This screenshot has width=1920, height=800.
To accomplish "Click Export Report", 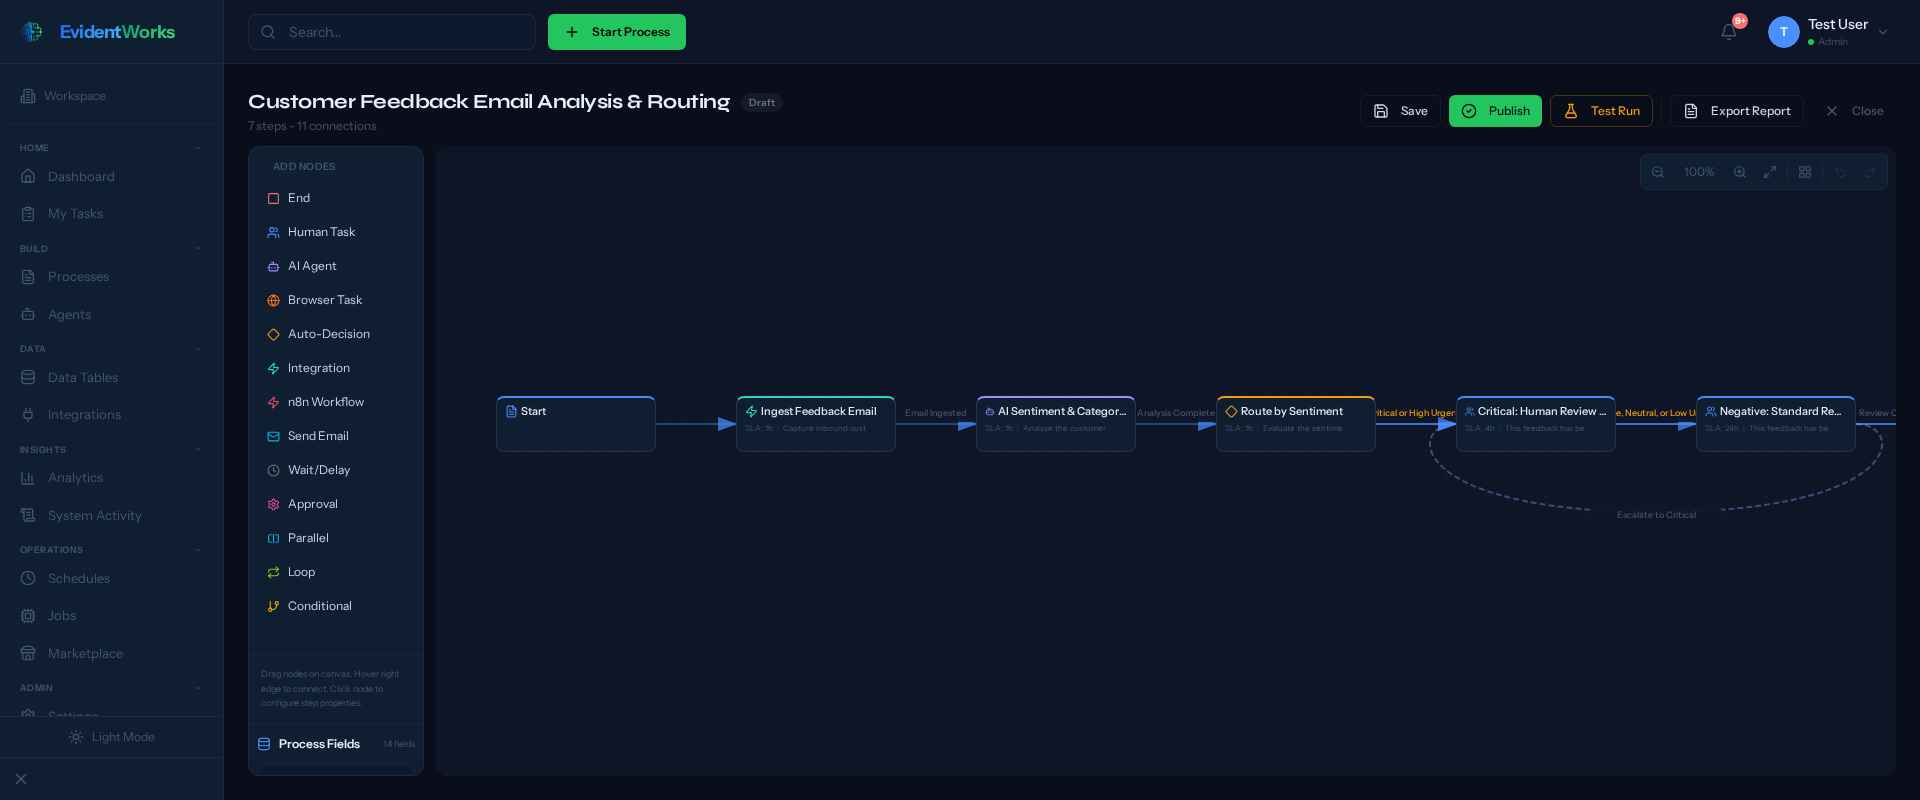I will coord(1737,111).
